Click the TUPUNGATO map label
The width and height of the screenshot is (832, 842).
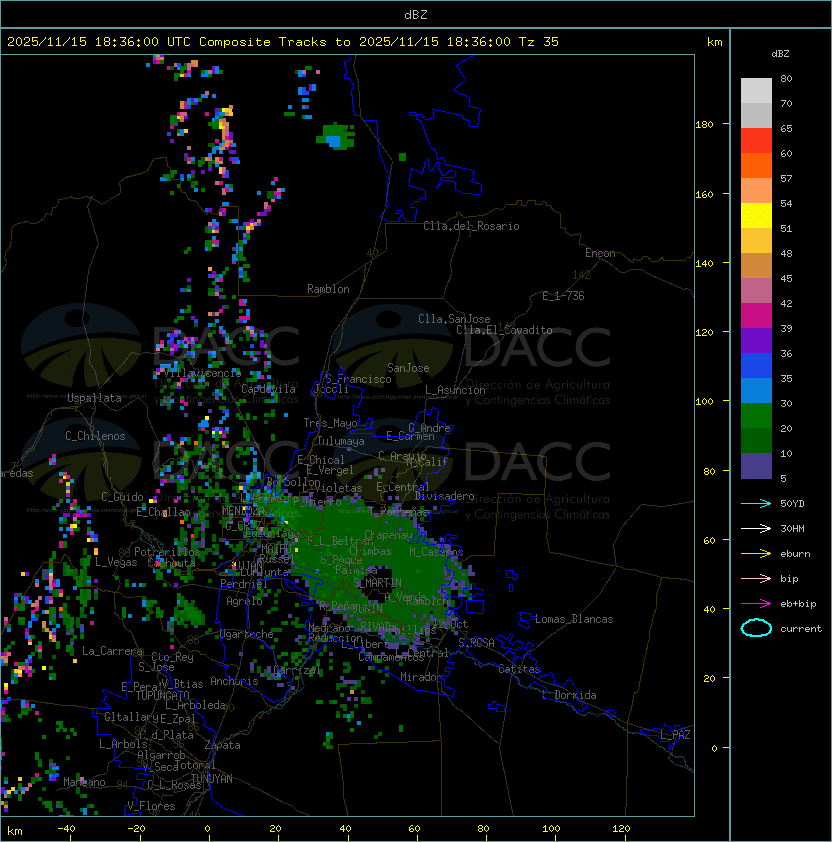tap(162, 695)
